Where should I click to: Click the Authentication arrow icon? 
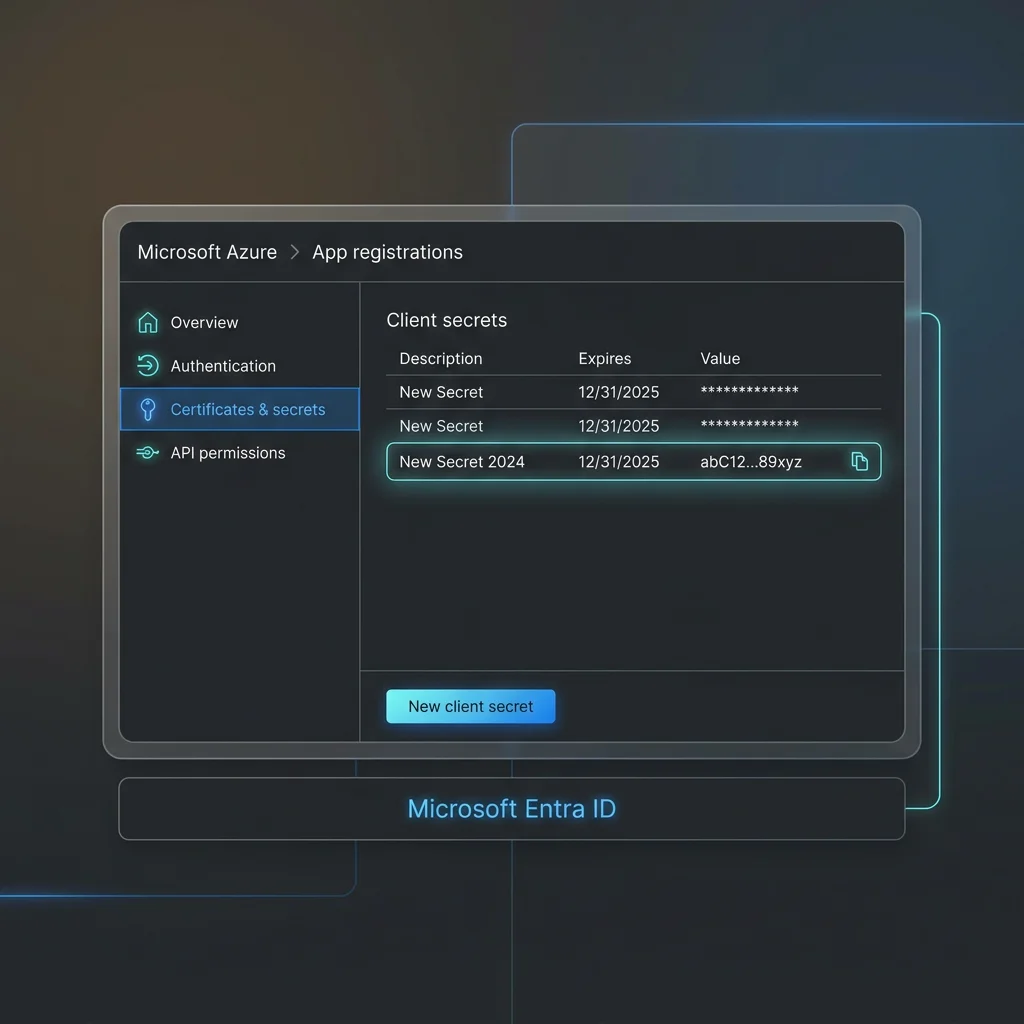[148, 366]
